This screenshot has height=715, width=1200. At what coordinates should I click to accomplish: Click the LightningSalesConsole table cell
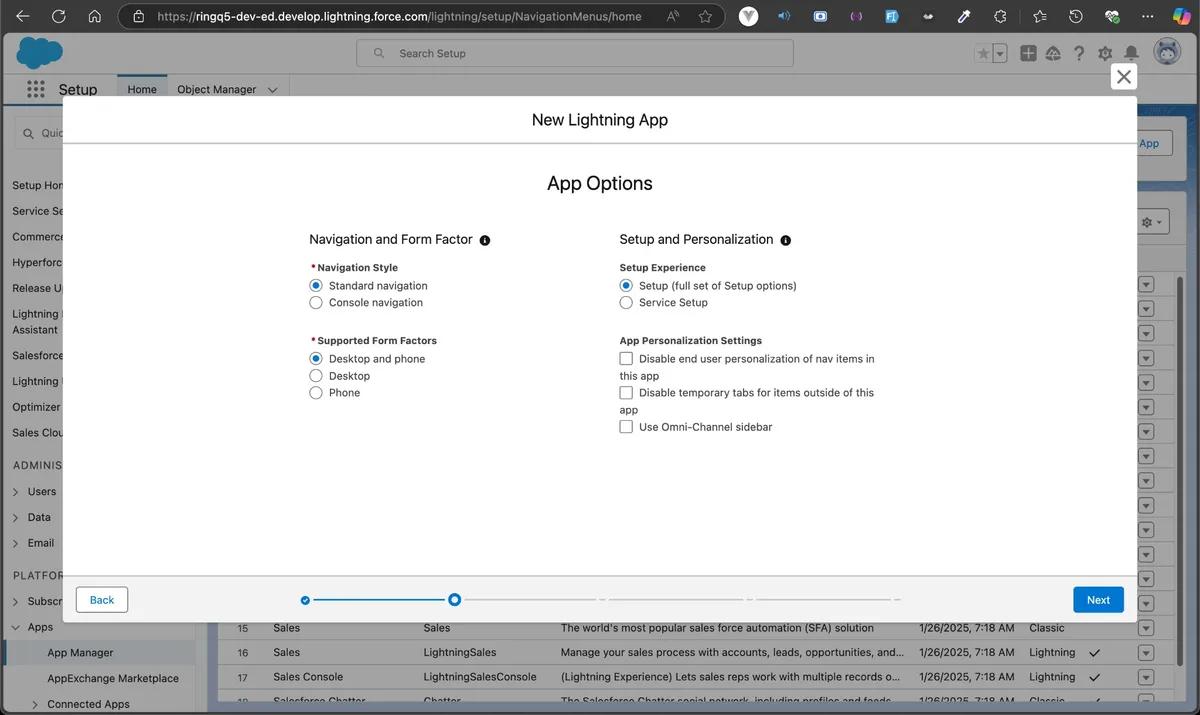[x=479, y=677]
